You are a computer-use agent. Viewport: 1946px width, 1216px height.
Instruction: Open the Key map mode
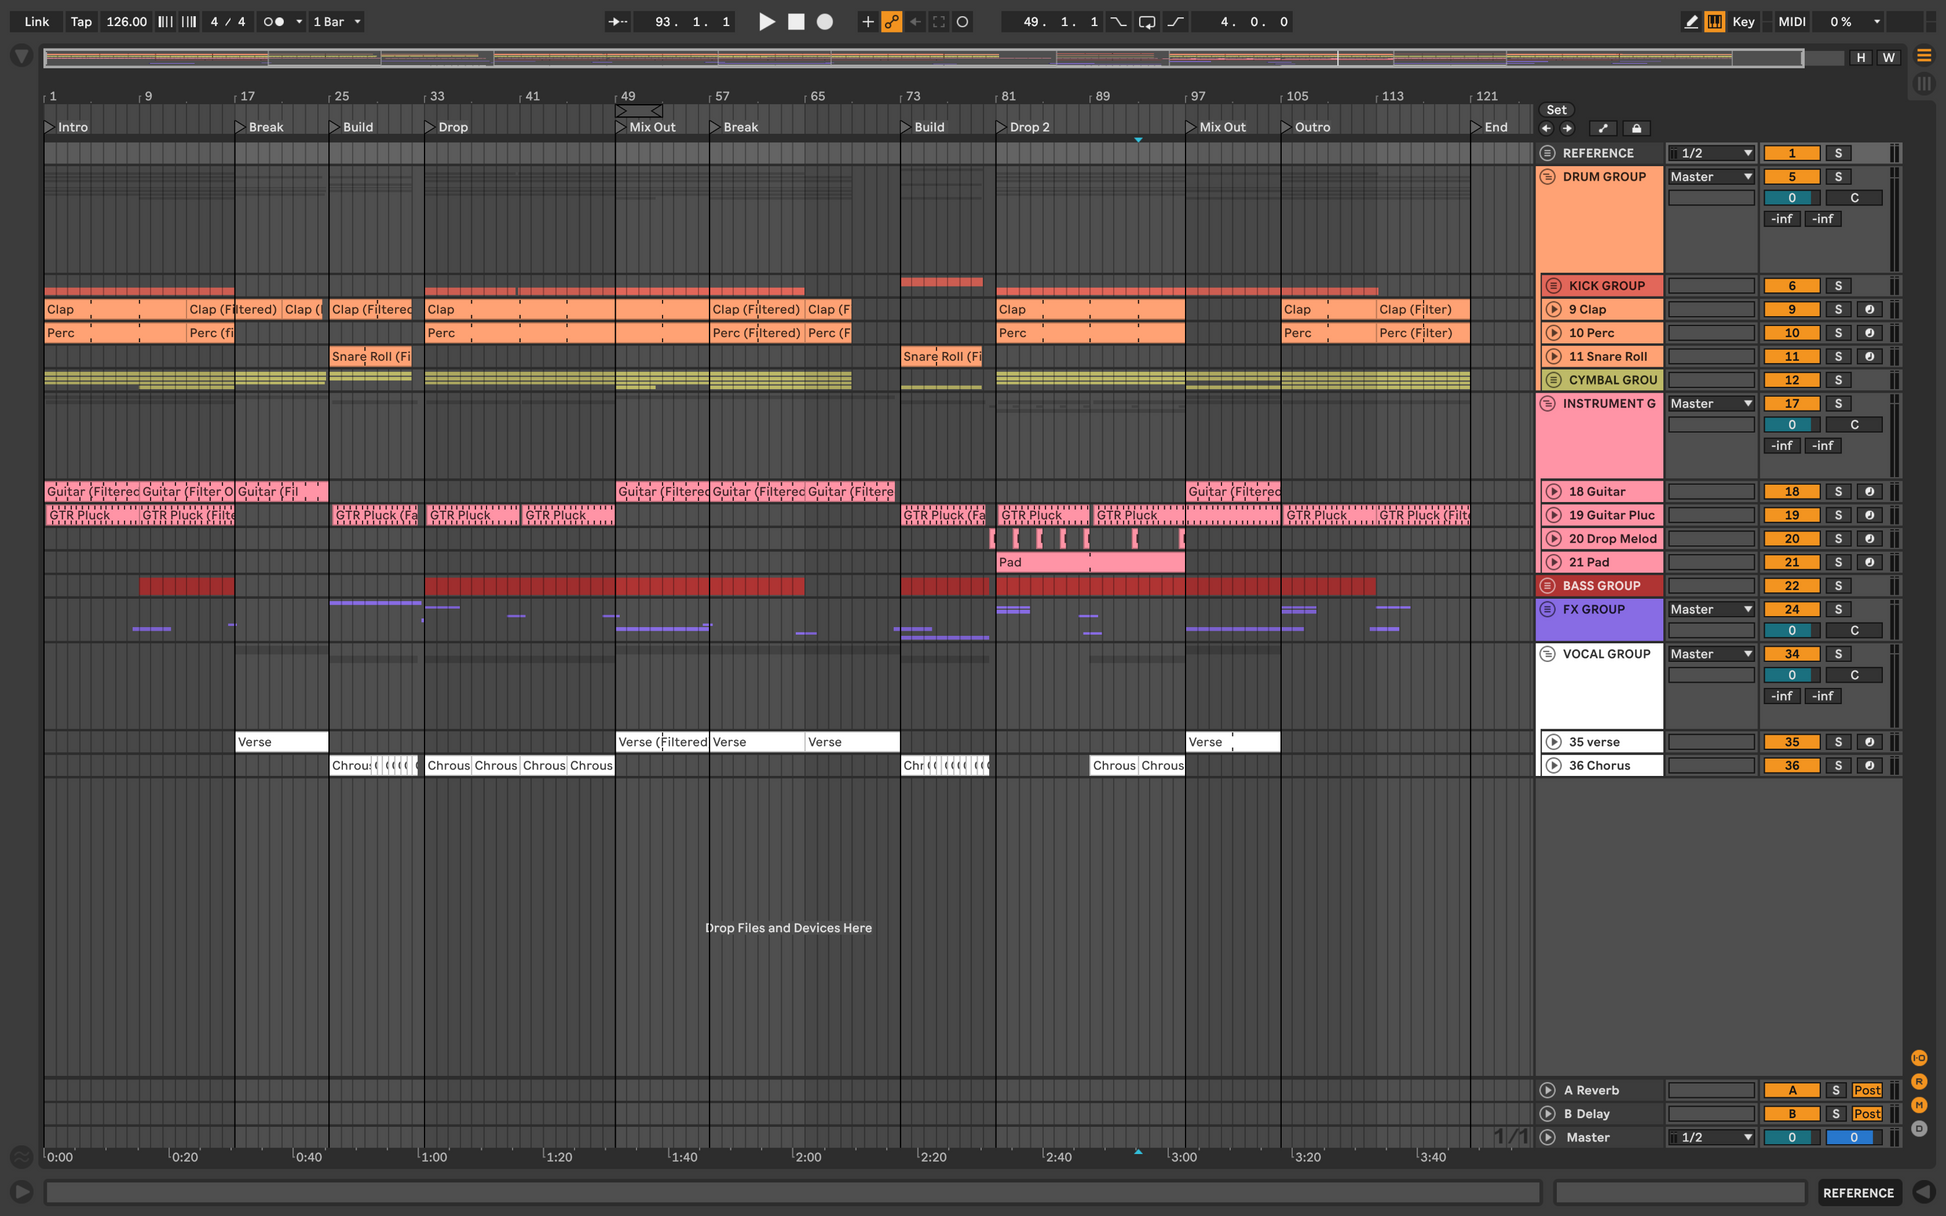(x=1743, y=22)
